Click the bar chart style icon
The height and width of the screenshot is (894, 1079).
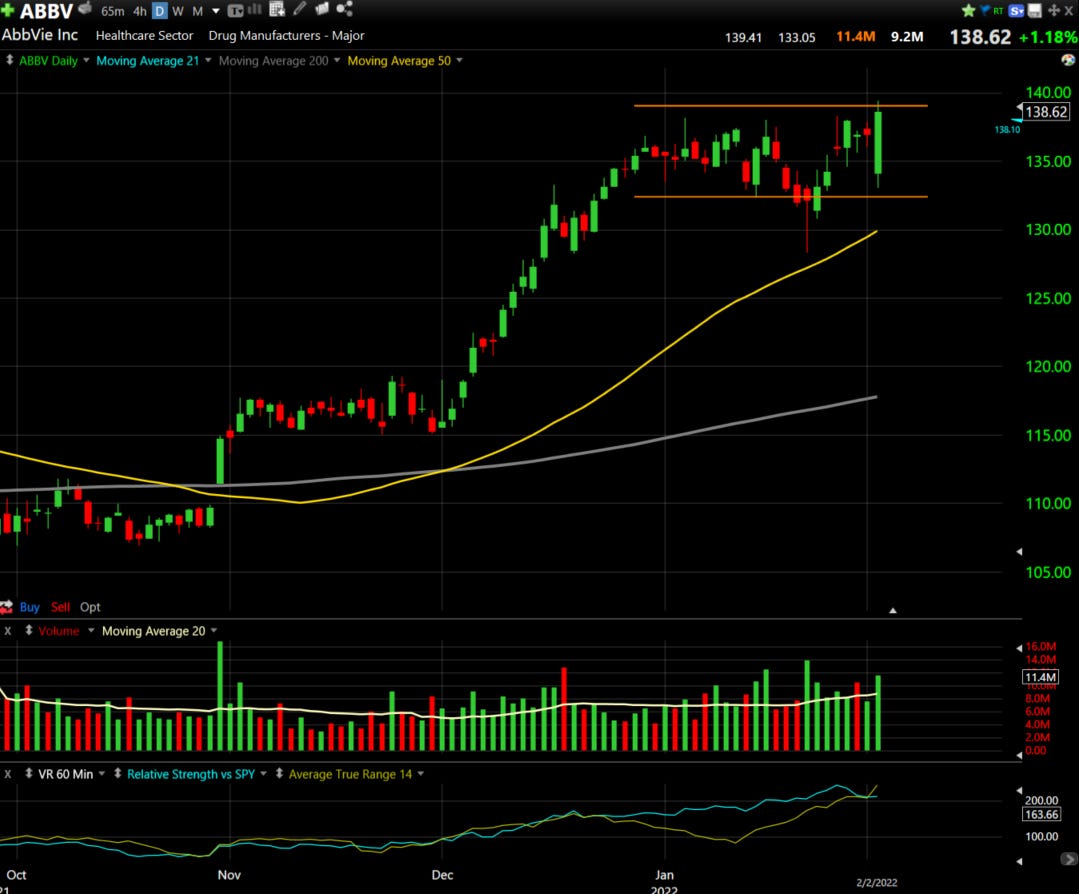(255, 10)
